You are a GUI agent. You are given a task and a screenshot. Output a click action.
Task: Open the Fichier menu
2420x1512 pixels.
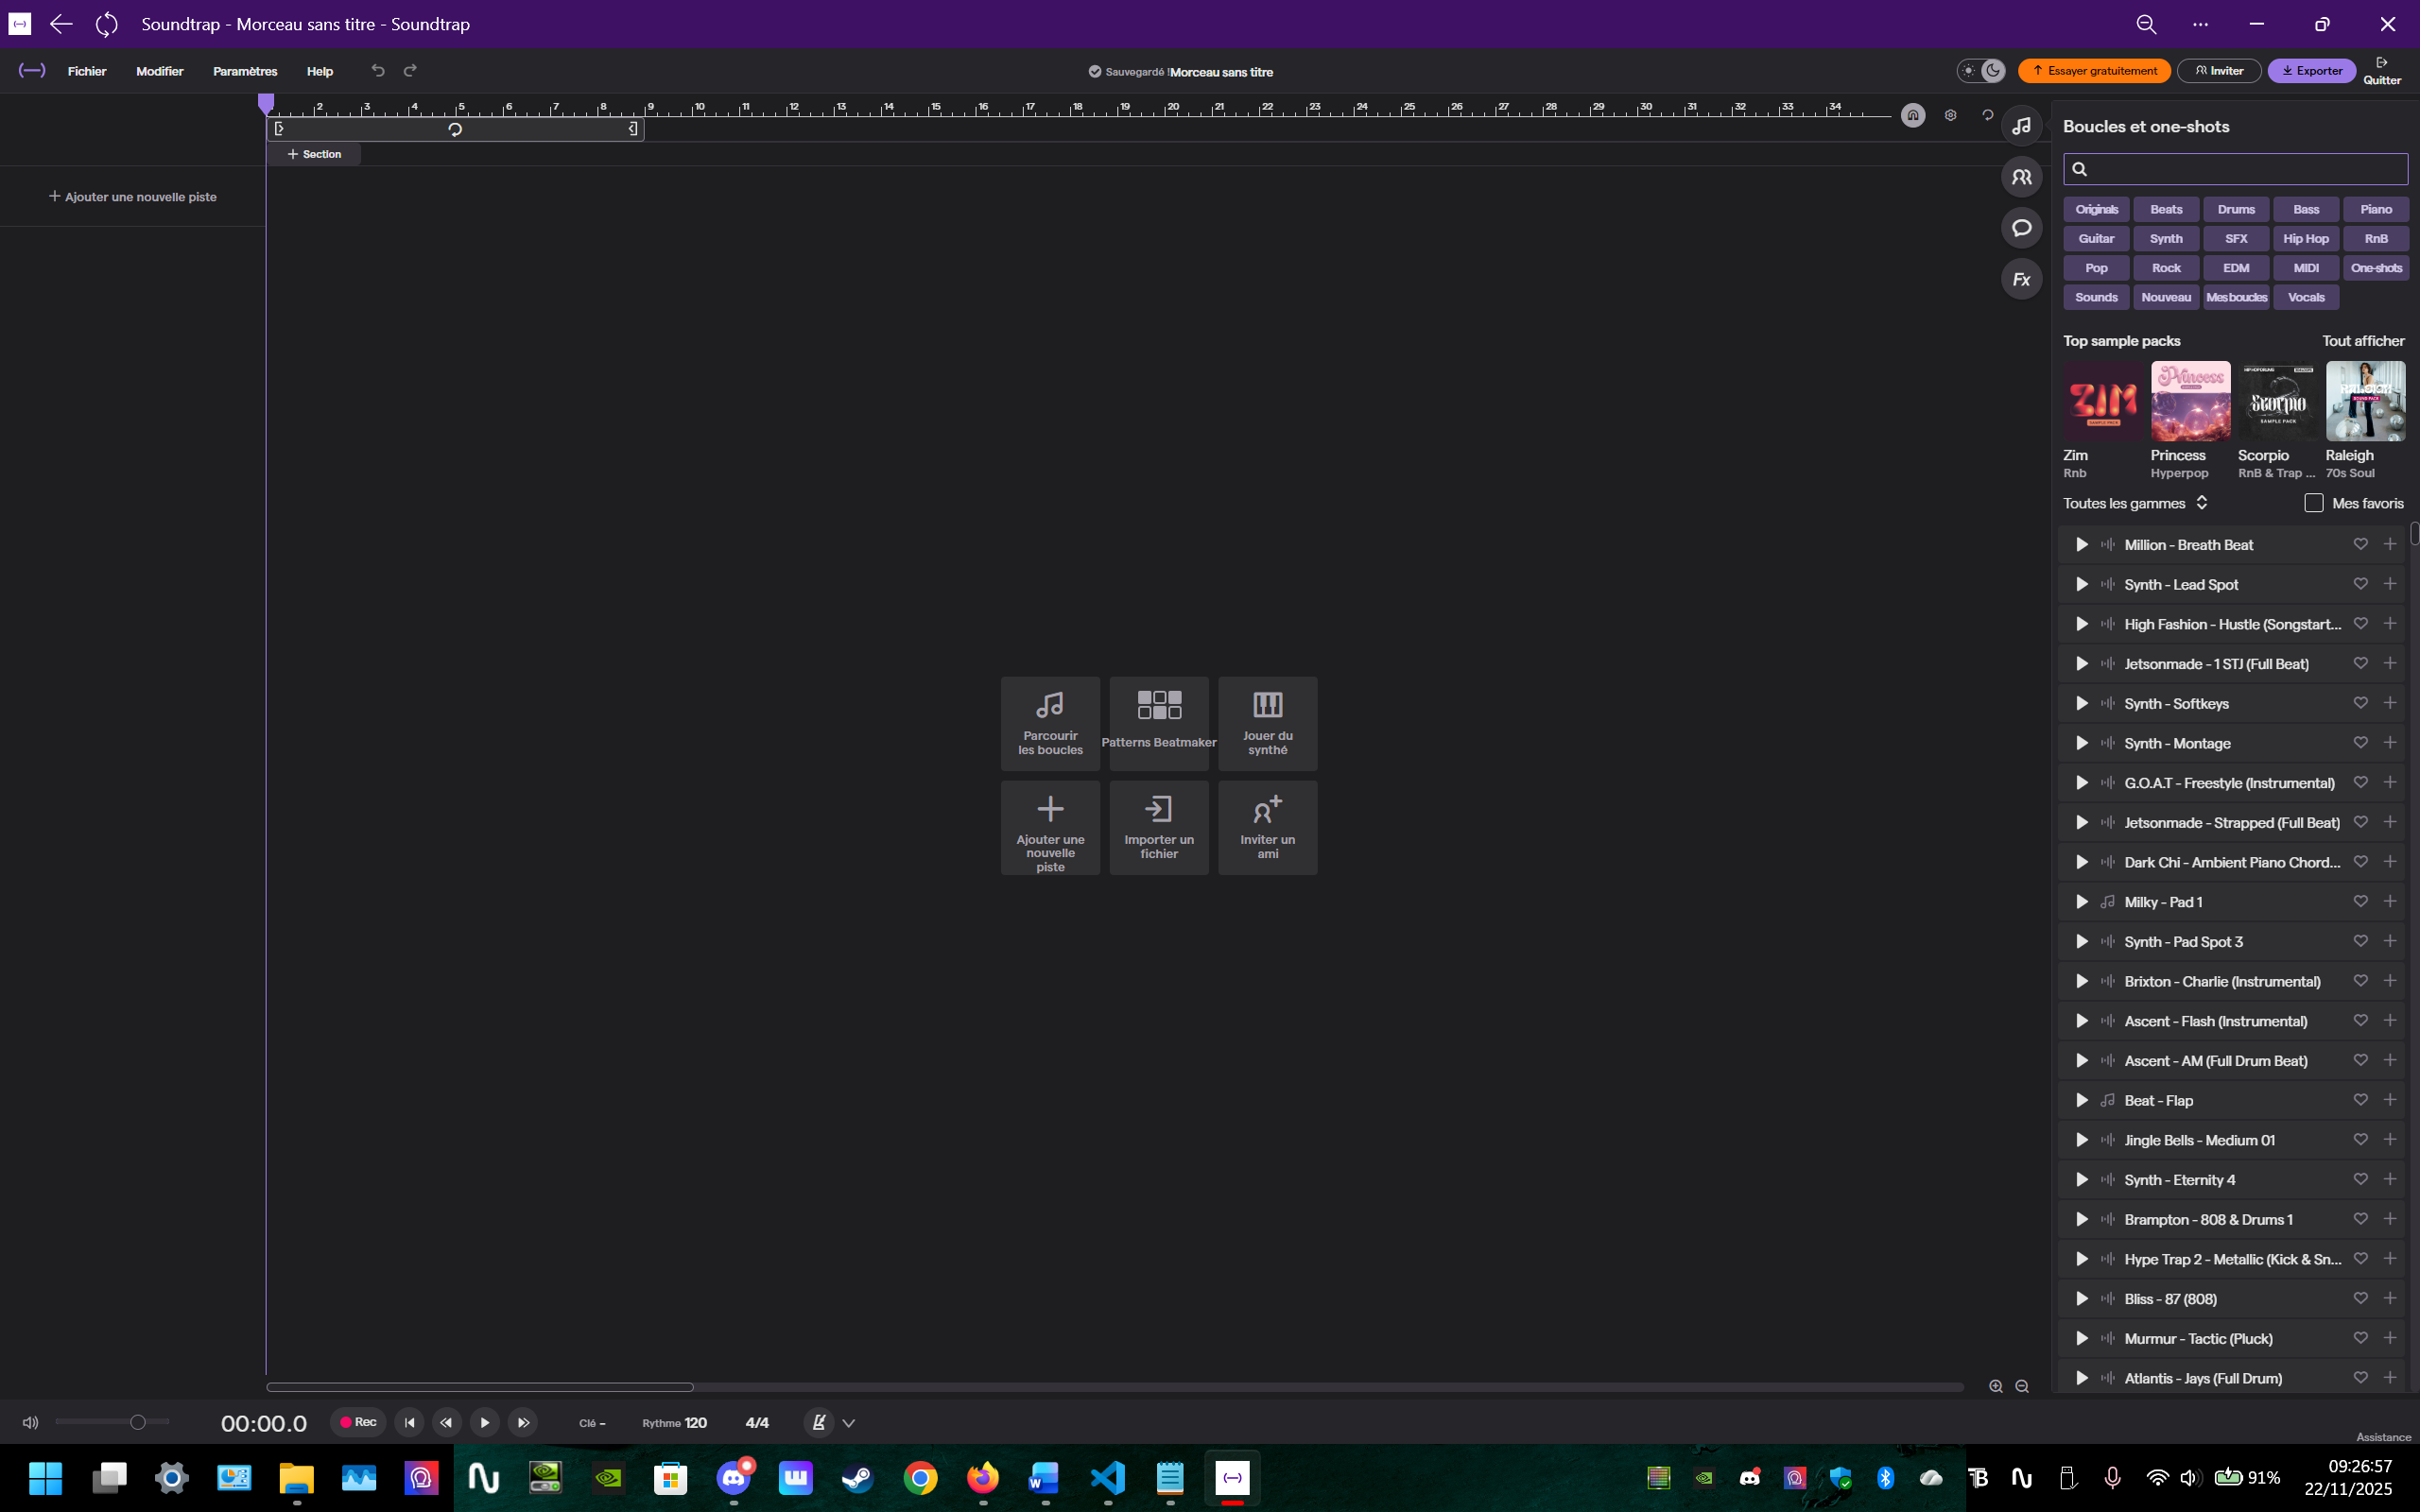tap(87, 71)
